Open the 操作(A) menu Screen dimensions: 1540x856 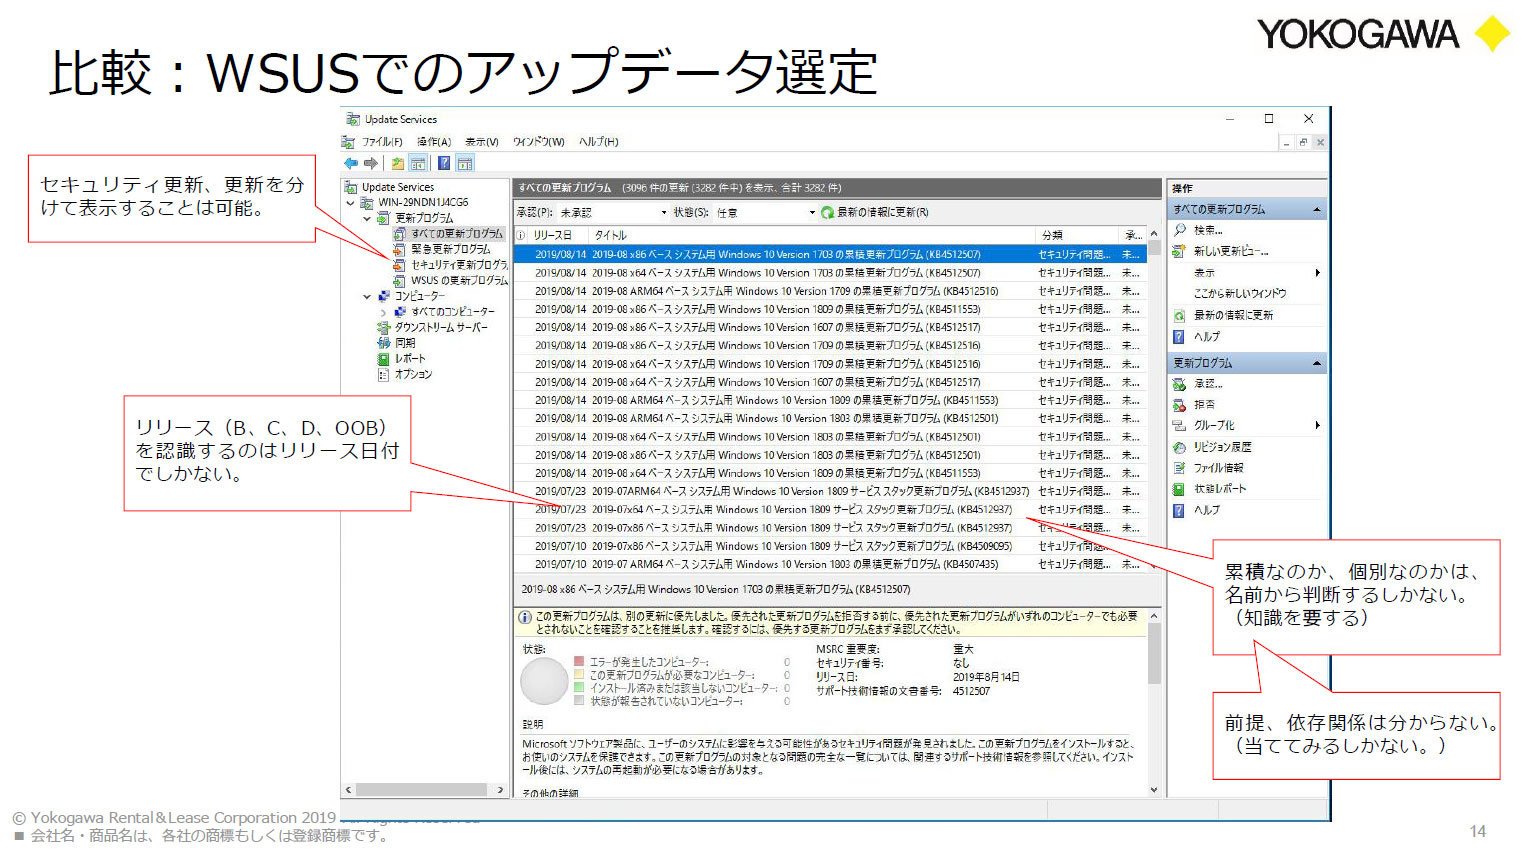(x=434, y=142)
